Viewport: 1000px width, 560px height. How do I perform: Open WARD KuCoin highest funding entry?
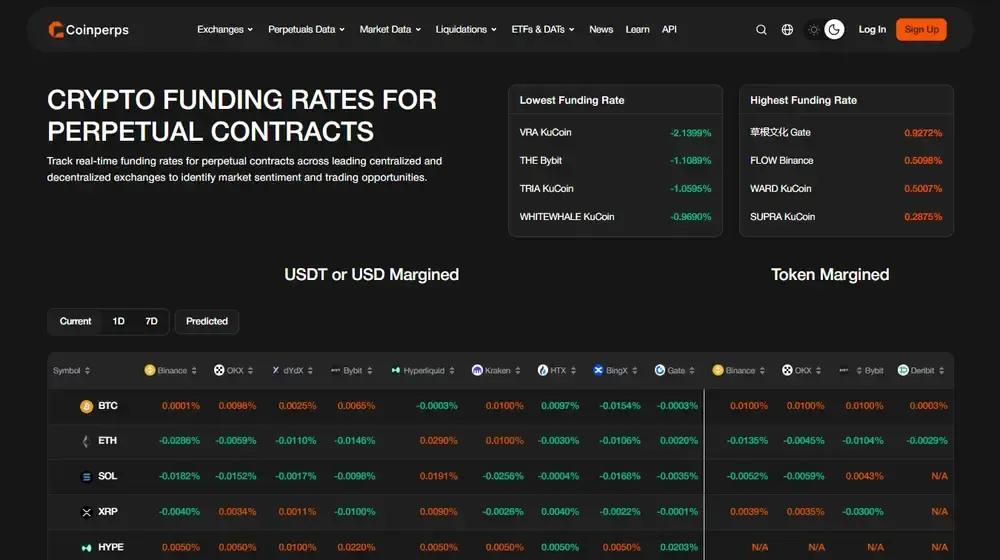(x=846, y=189)
